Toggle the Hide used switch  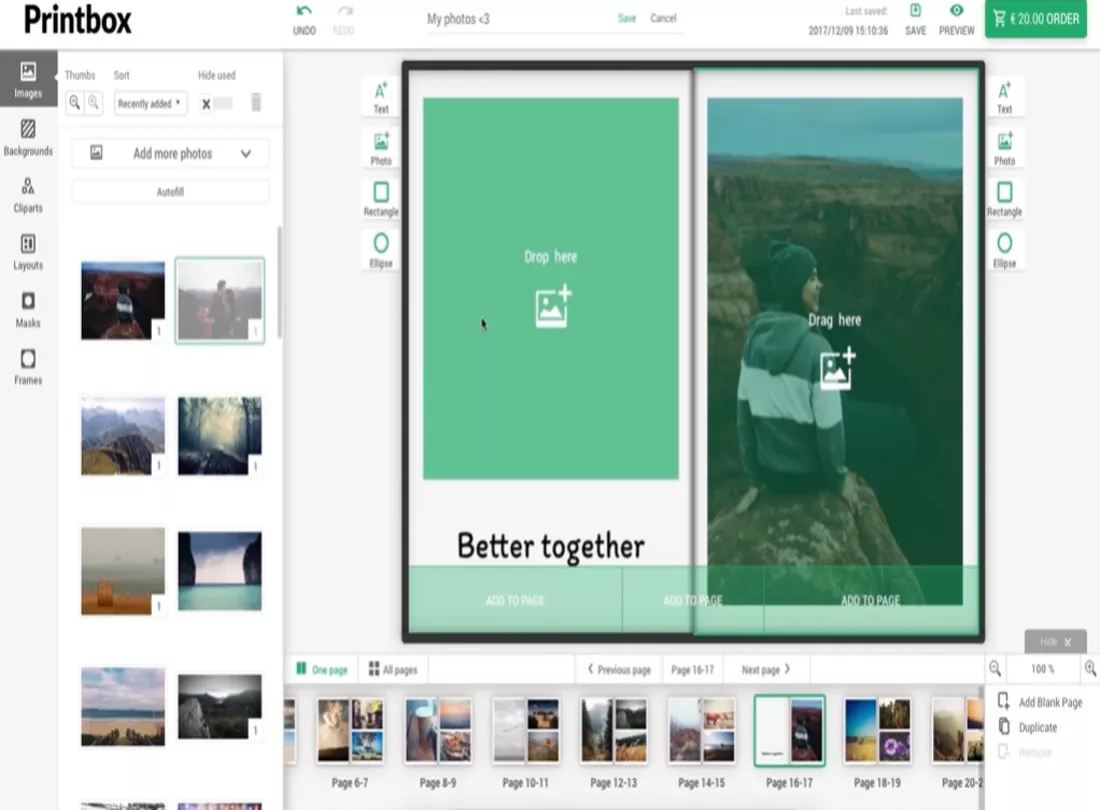[216, 103]
